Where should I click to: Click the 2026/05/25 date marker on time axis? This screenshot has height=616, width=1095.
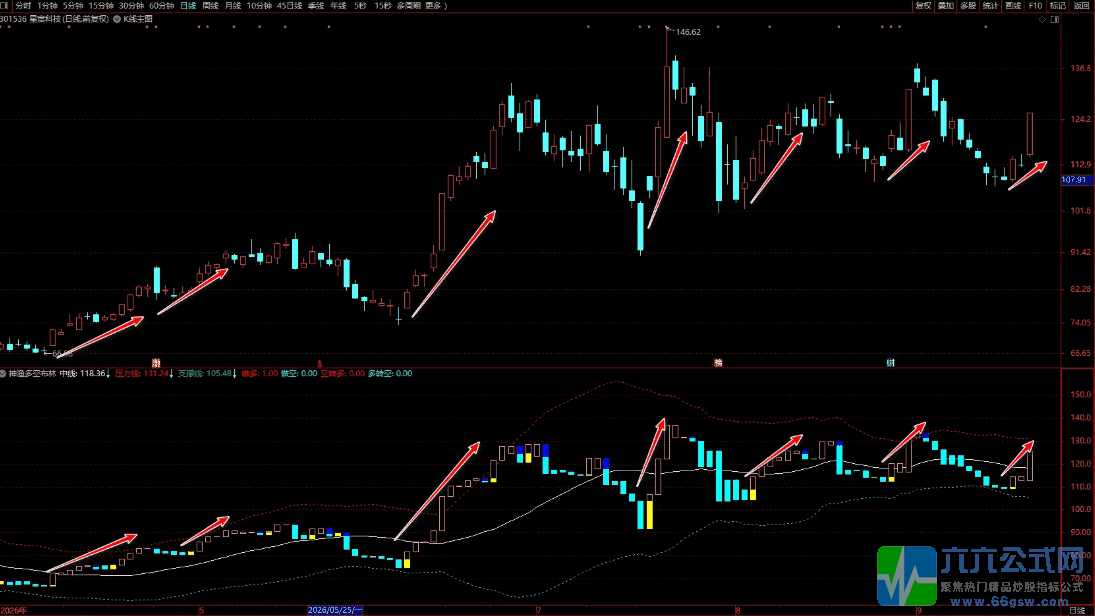(x=335, y=610)
